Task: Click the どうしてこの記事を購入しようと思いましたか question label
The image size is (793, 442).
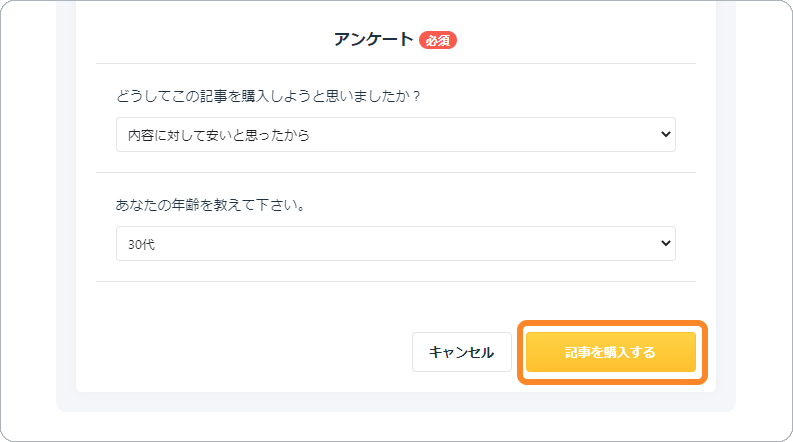Action: (x=268, y=96)
